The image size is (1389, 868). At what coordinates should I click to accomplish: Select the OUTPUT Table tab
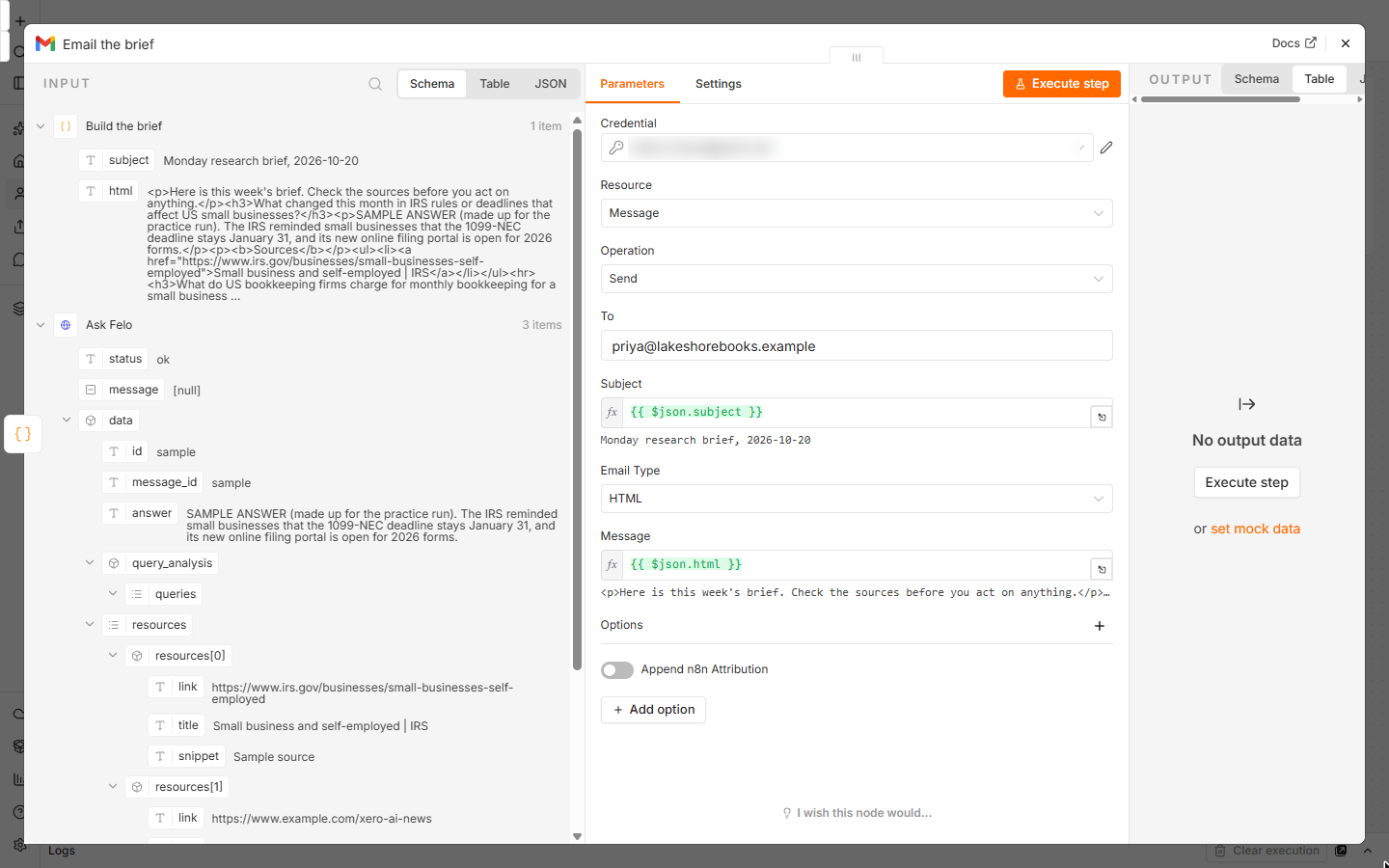1319,79
